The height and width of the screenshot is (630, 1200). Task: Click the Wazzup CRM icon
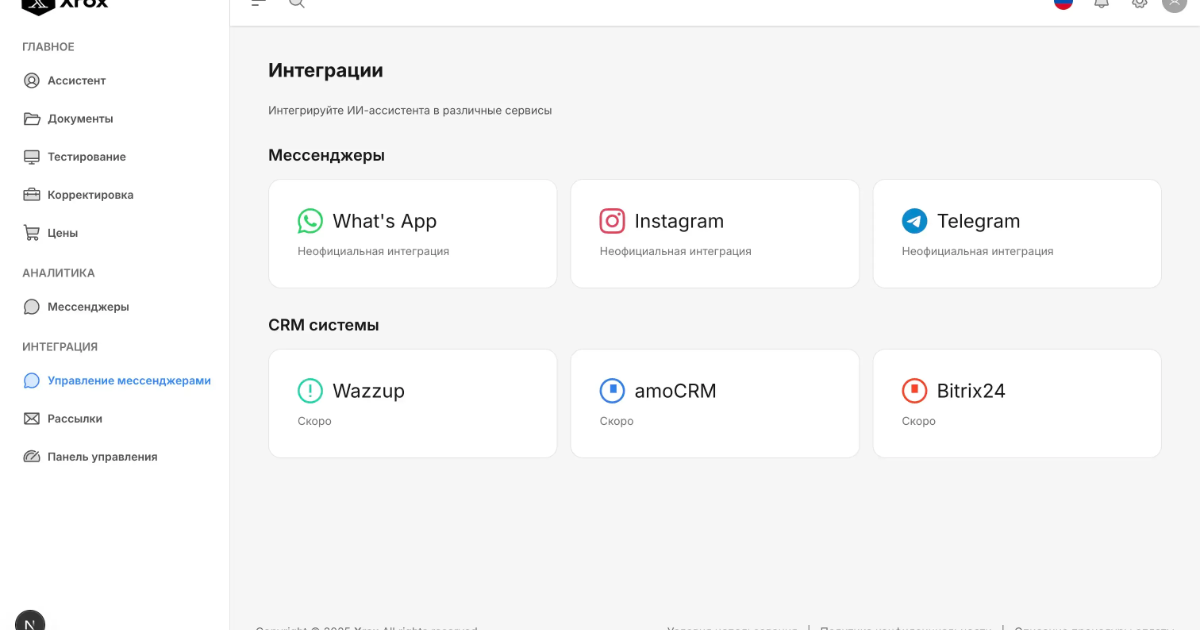[x=310, y=391]
